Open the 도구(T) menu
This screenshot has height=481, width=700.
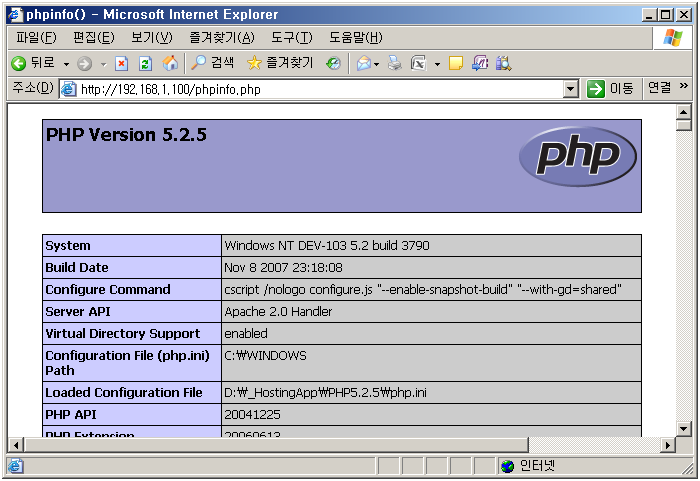[292, 38]
